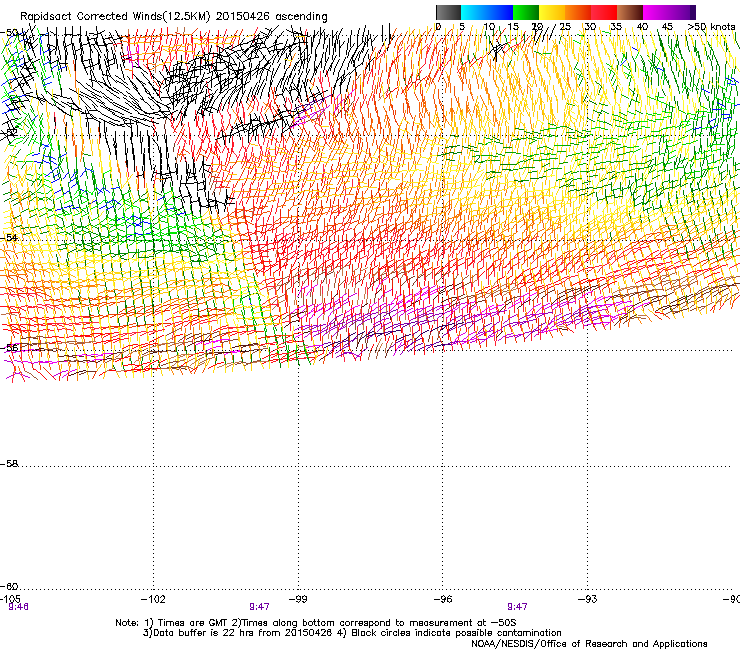Click the latitude label -56
Viewport: 740px width, 650px height.
coord(9,348)
